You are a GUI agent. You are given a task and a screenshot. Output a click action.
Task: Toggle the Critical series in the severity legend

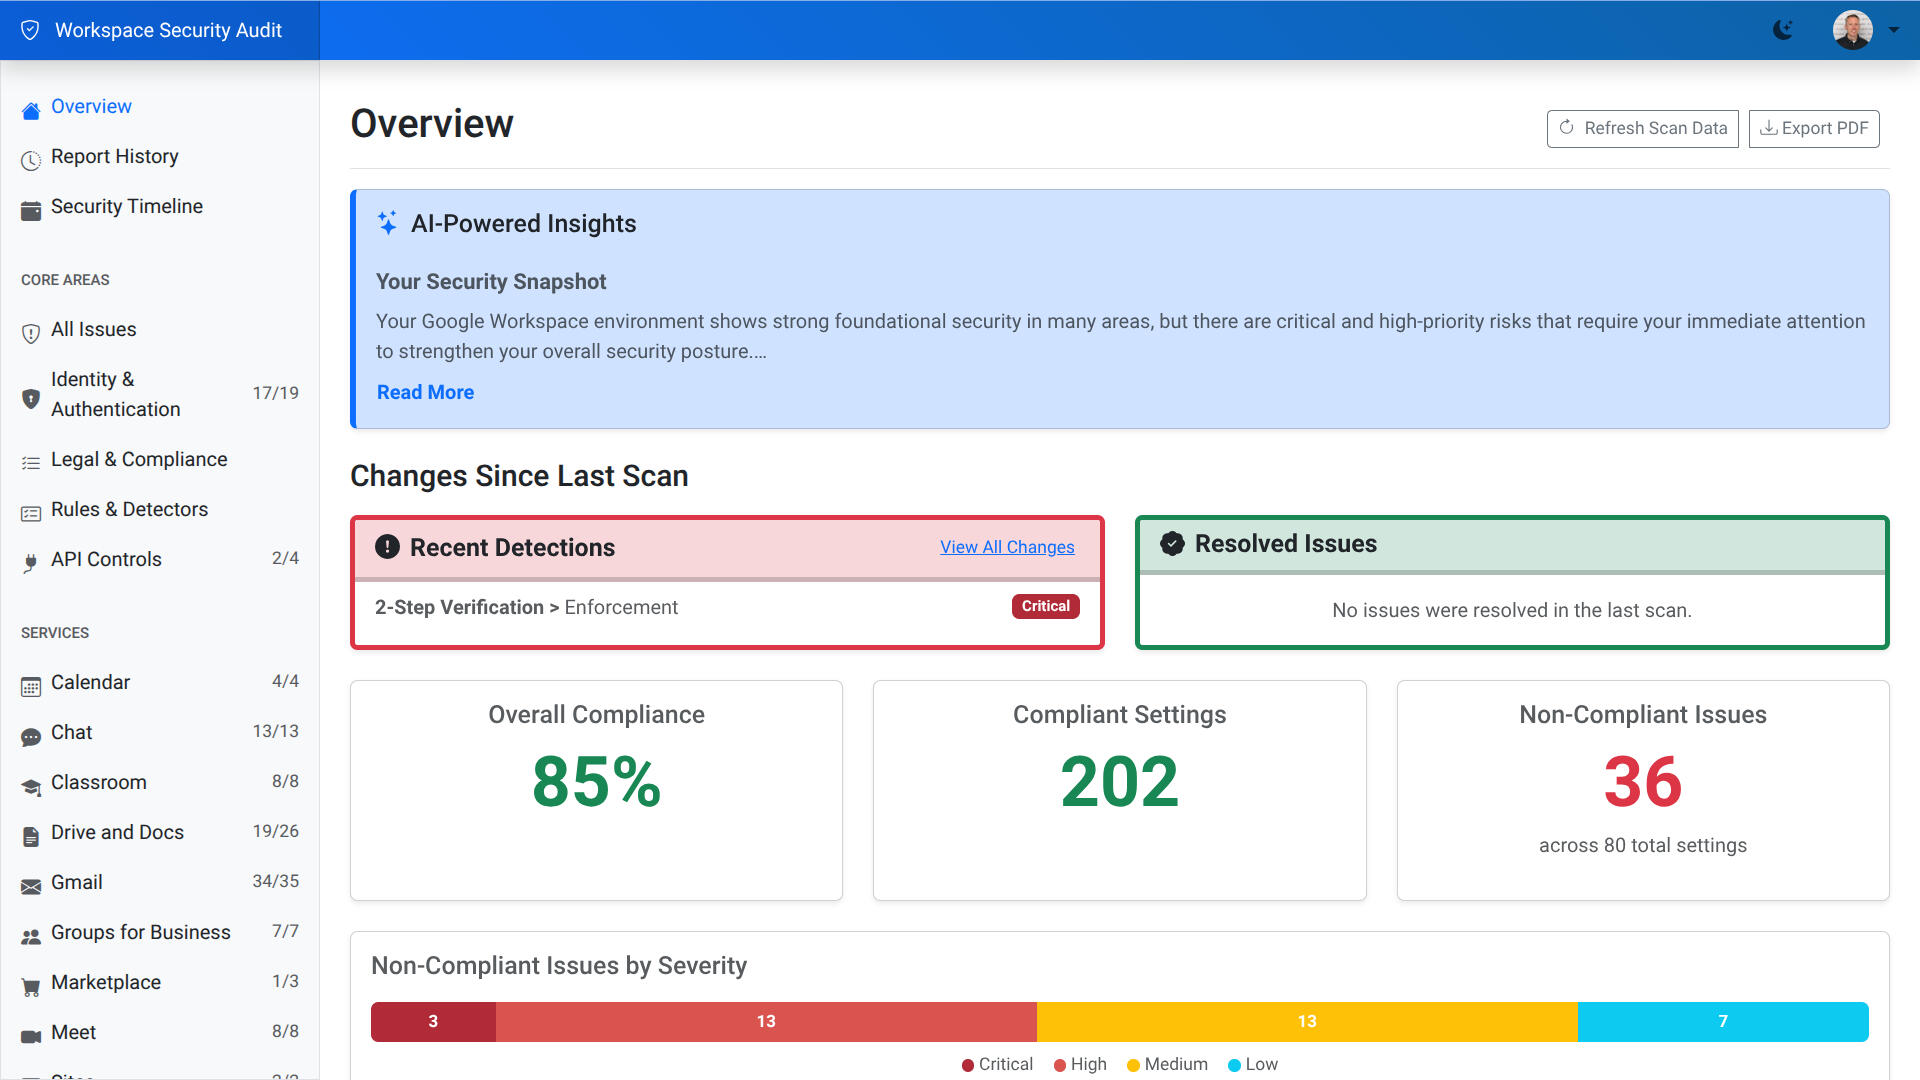(x=996, y=1064)
